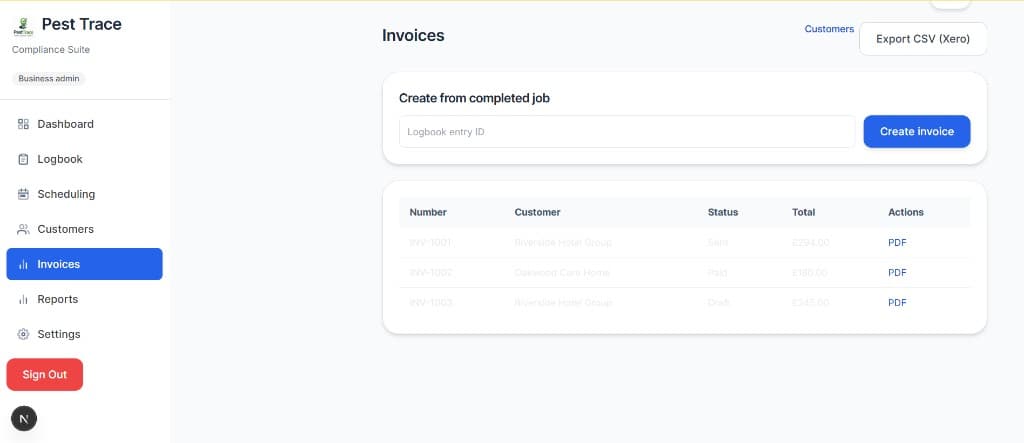Select the Invoices bar-chart icon in sidebar
The width and height of the screenshot is (1024, 443).
[24, 265]
